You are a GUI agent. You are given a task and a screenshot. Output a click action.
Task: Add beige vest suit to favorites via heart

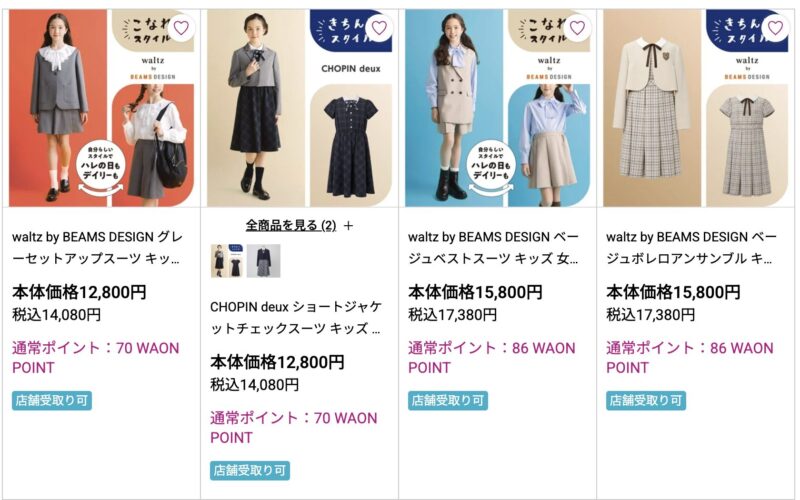(x=577, y=28)
